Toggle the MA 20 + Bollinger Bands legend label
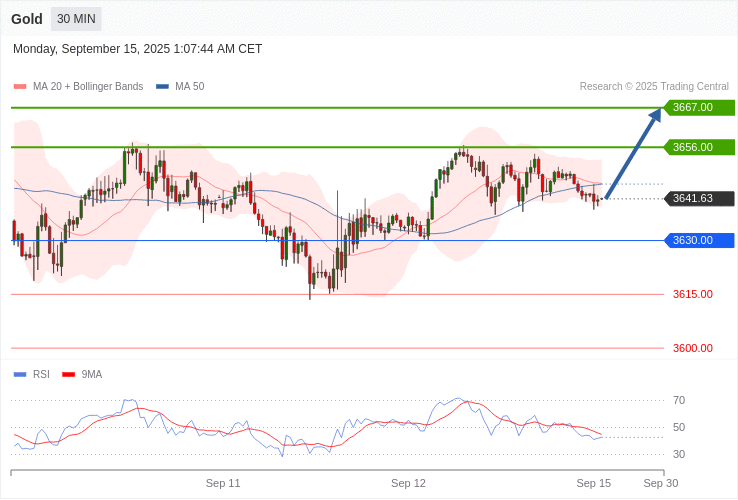738x500 pixels. point(88,87)
